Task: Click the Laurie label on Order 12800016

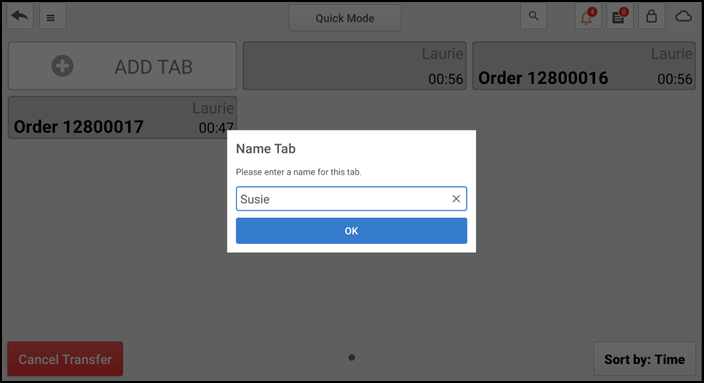Action: [672, 53]
